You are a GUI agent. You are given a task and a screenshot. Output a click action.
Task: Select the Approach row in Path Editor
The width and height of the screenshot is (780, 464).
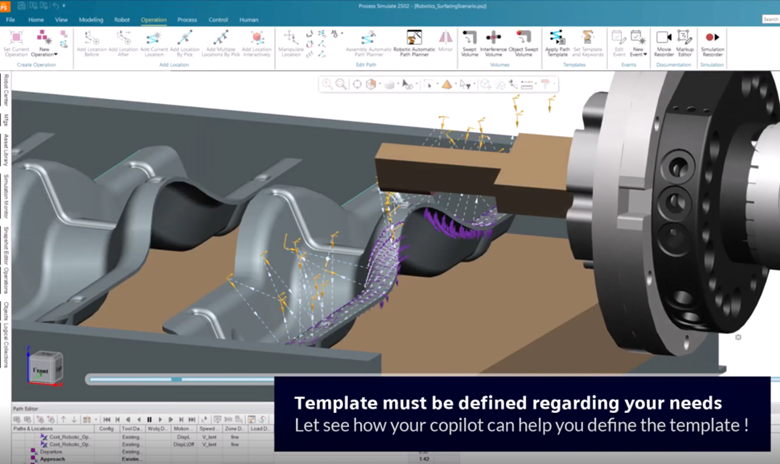(x=56, y=459)
